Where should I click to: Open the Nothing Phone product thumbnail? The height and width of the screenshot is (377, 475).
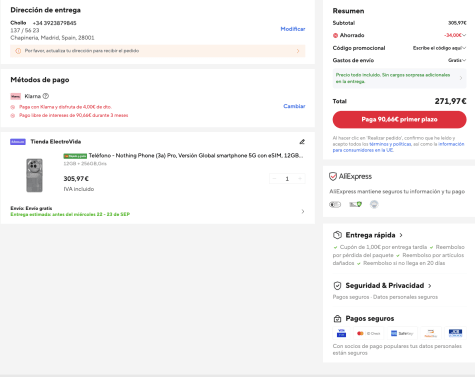[34, 175]
